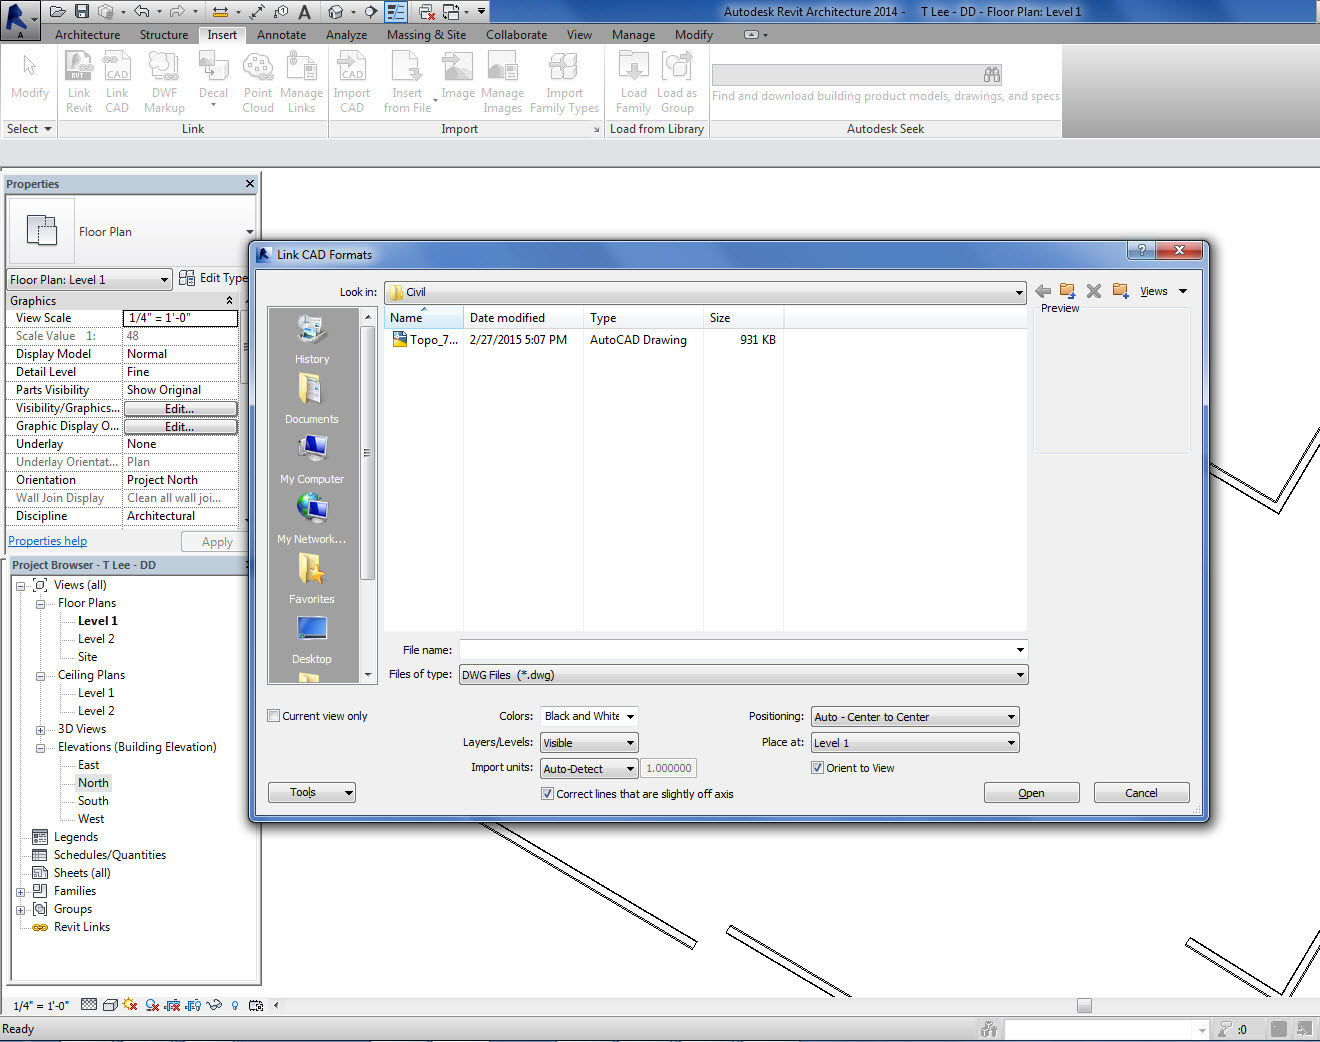Click the Crop View icon in view control bar

[173, 1005]
